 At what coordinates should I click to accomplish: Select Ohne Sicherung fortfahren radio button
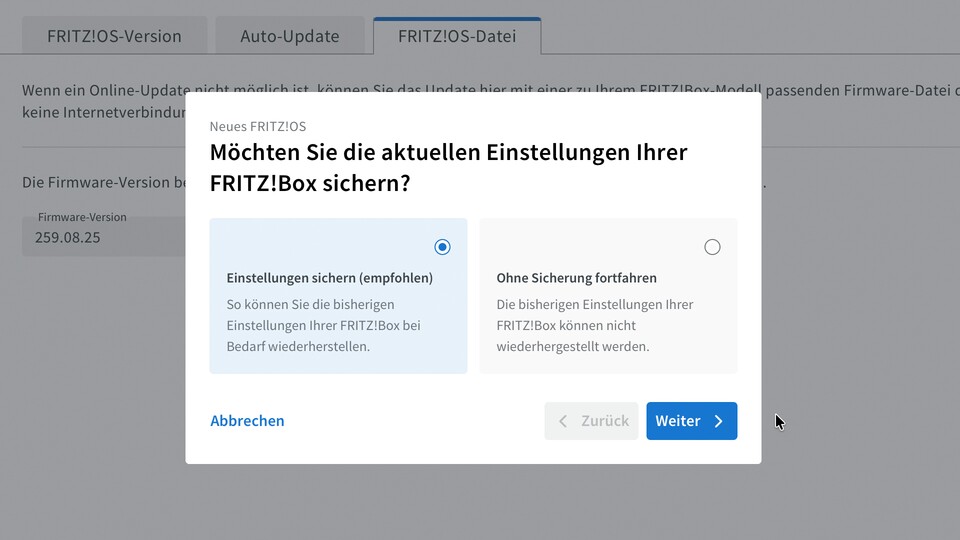pyautogui.click(x=712, y=247)
